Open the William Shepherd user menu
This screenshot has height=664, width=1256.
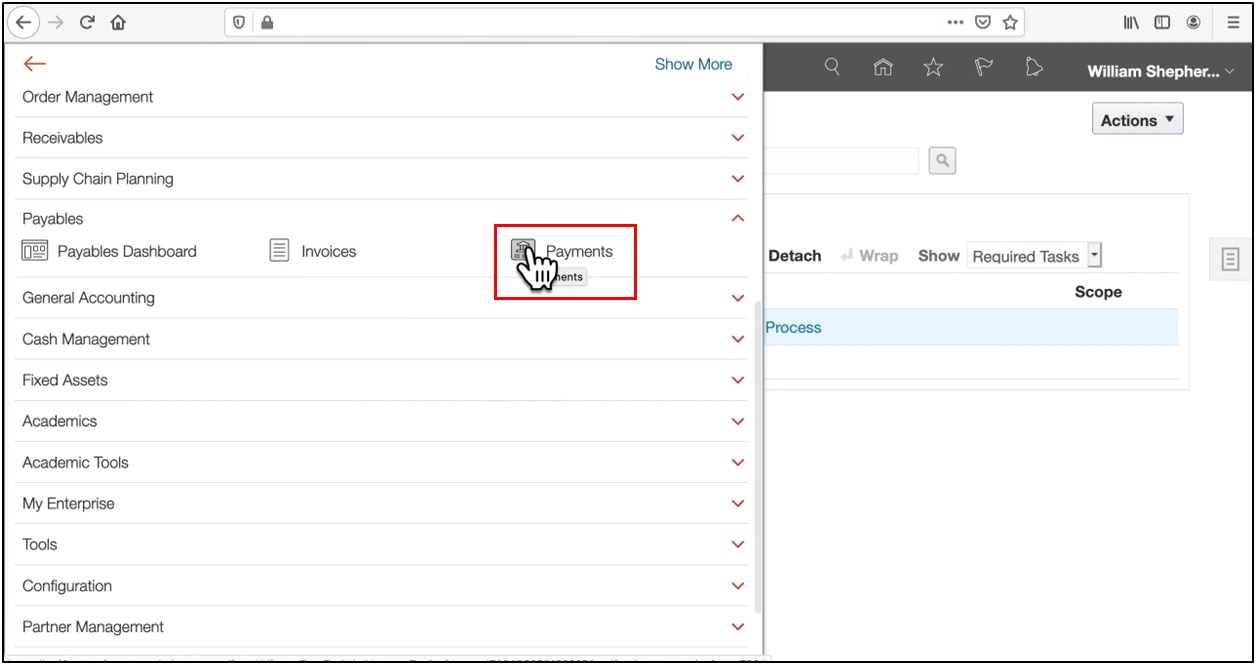click(x=1160, y=72)
